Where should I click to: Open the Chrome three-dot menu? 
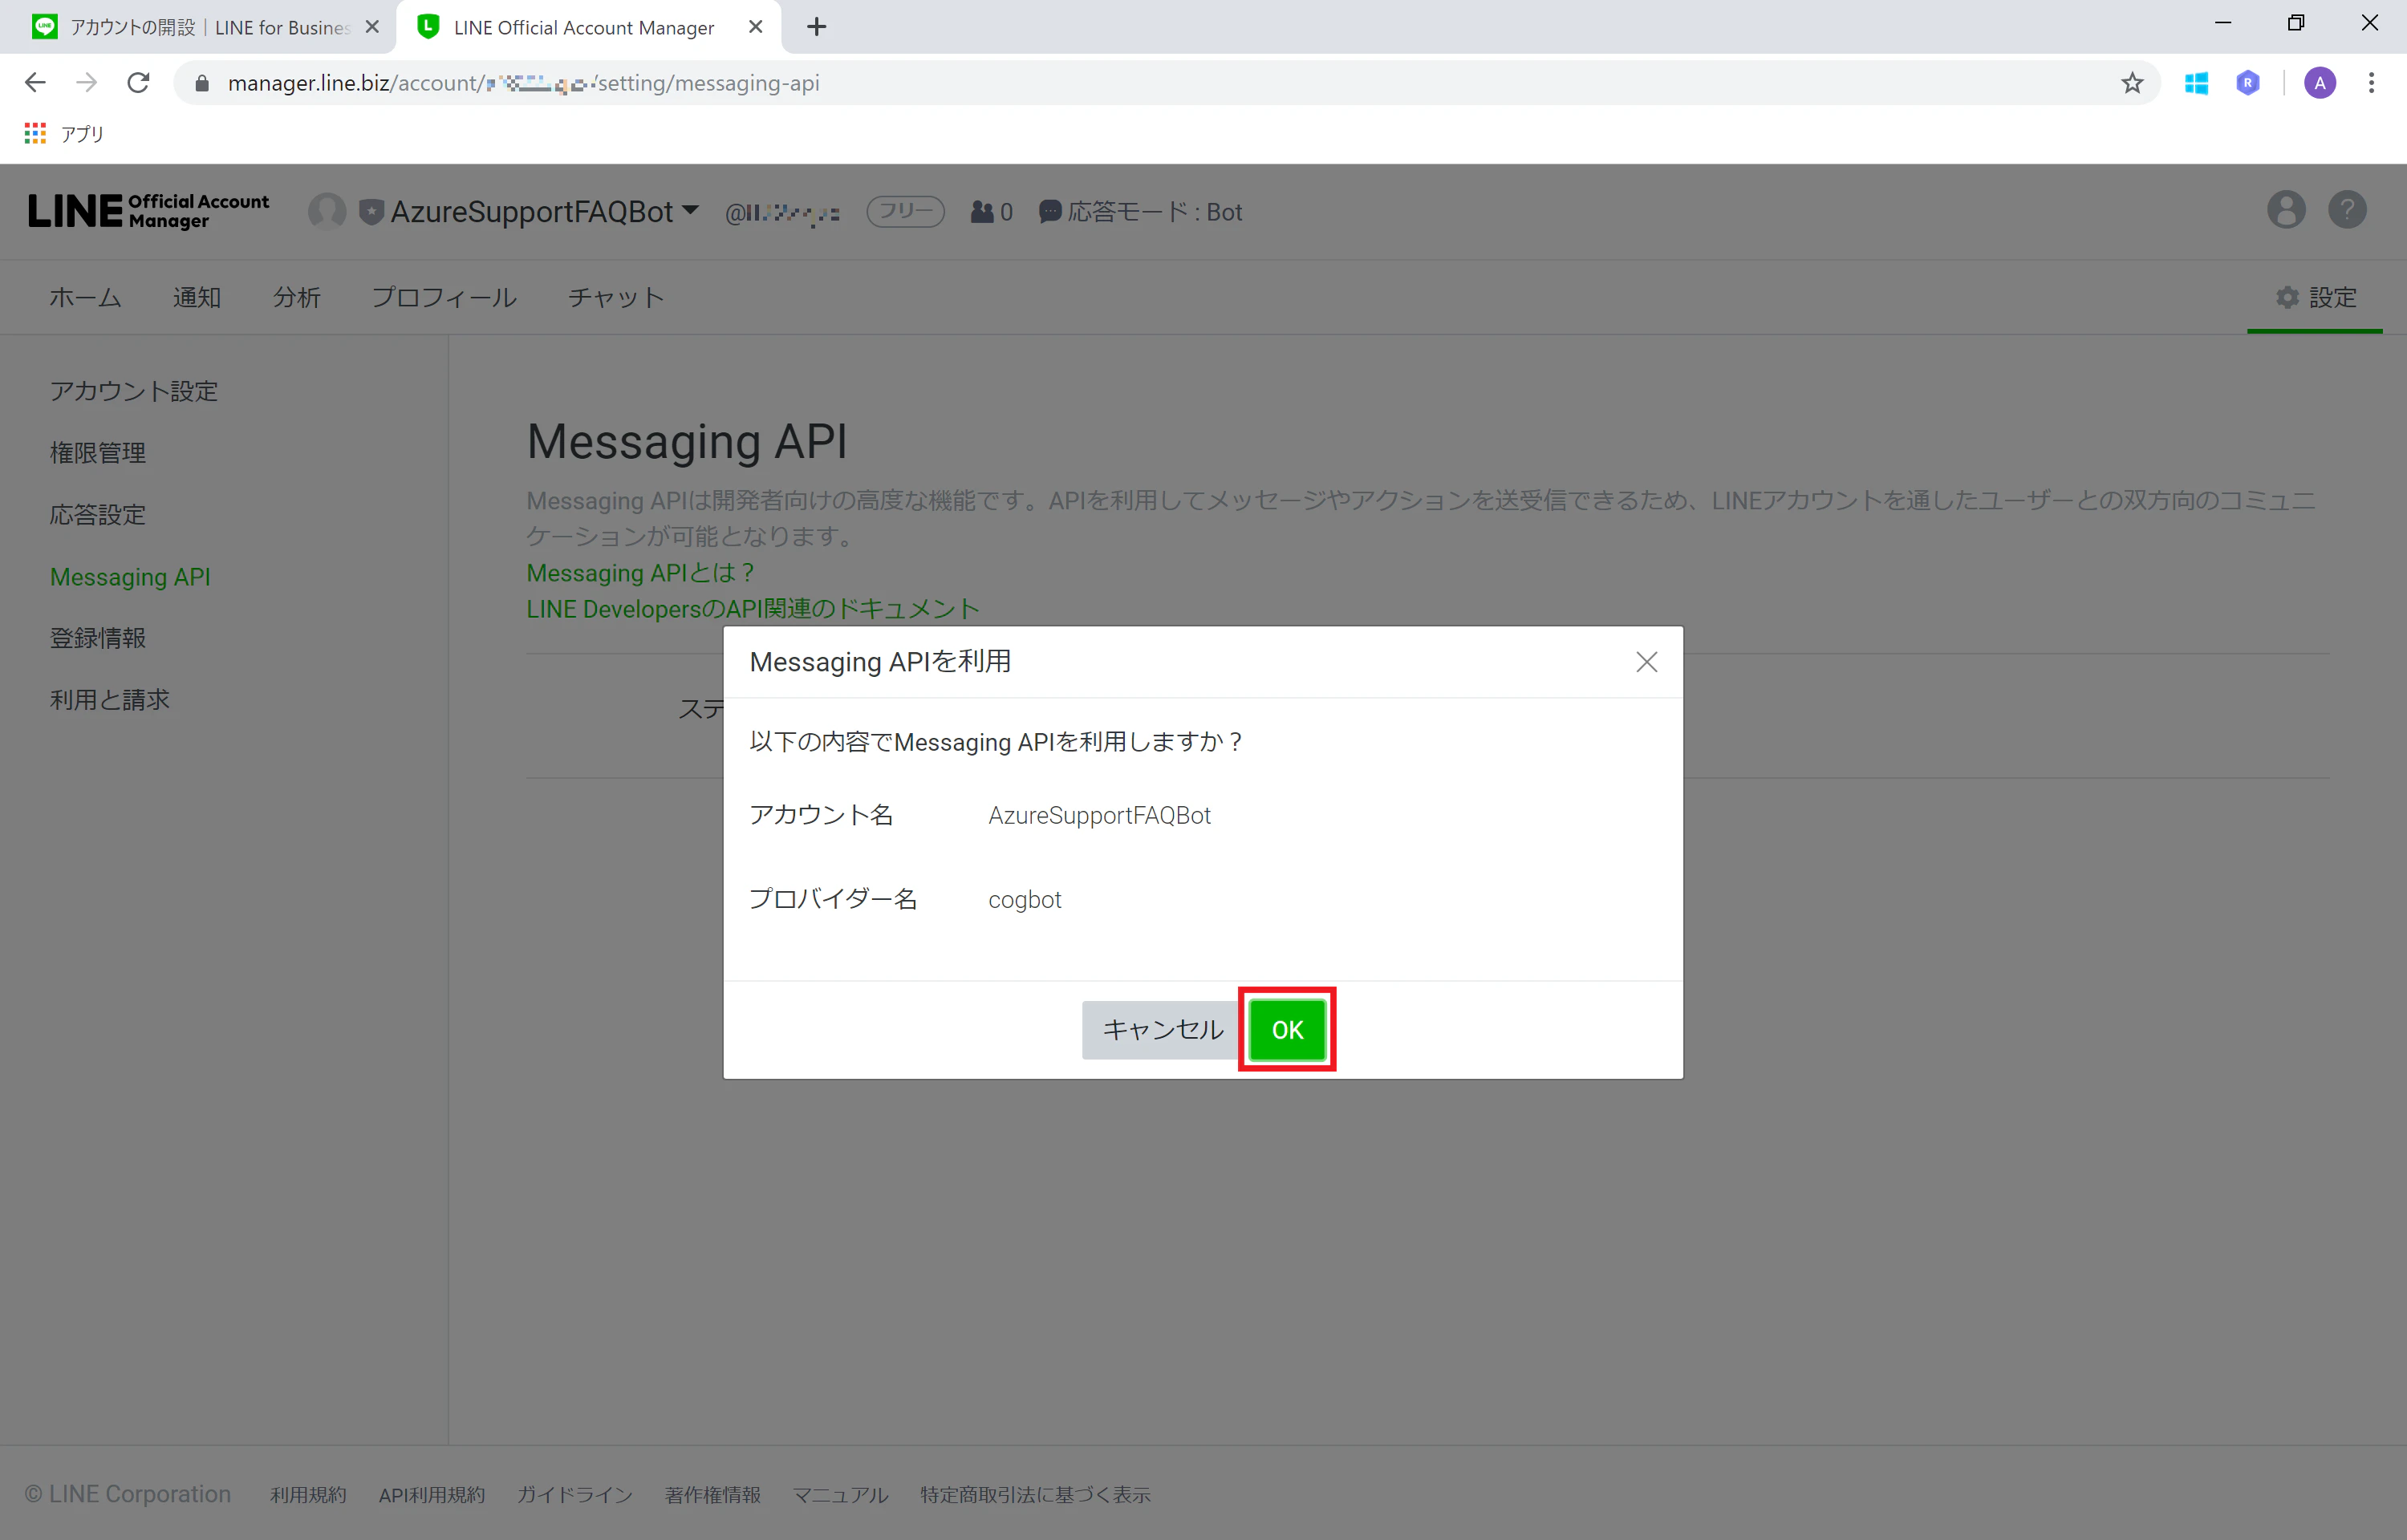pyautogui.click(x=2371, y=83)
